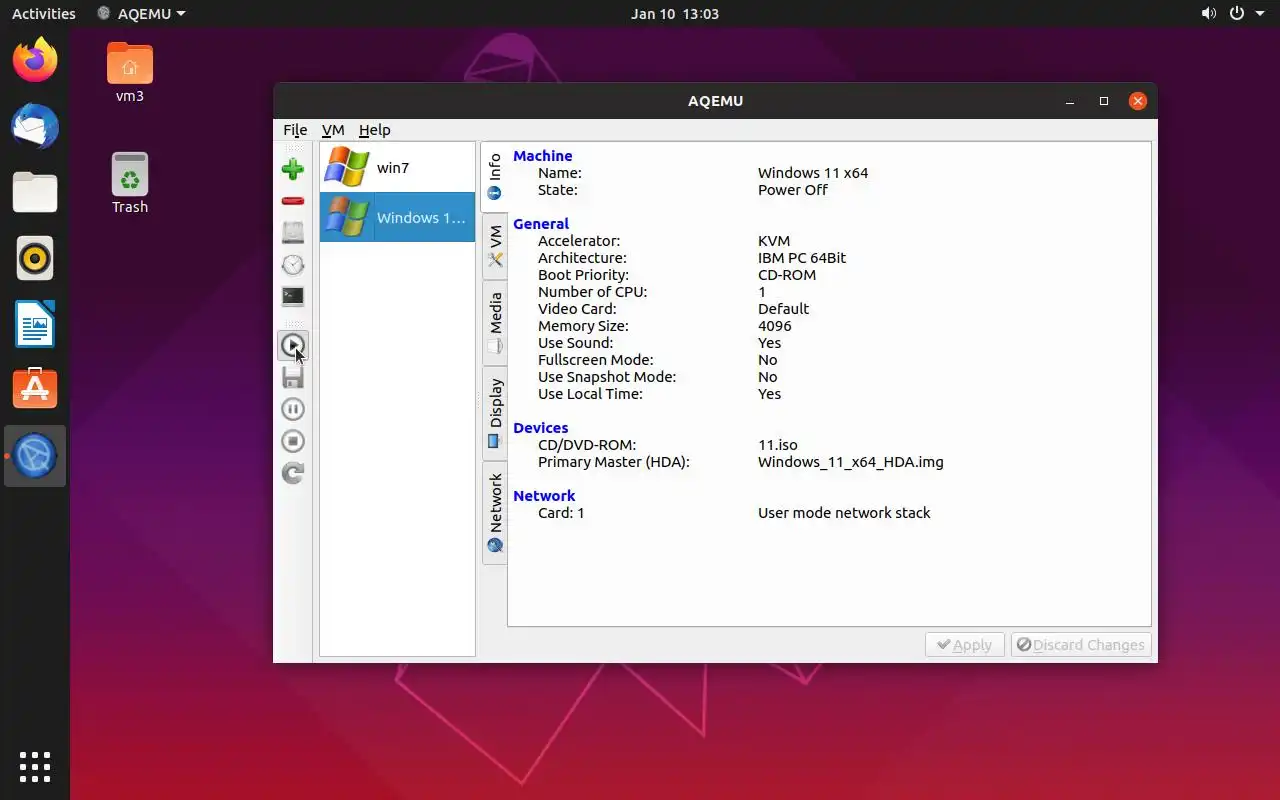Open Thunderbird mail from the dock

[x=35, y=127]
